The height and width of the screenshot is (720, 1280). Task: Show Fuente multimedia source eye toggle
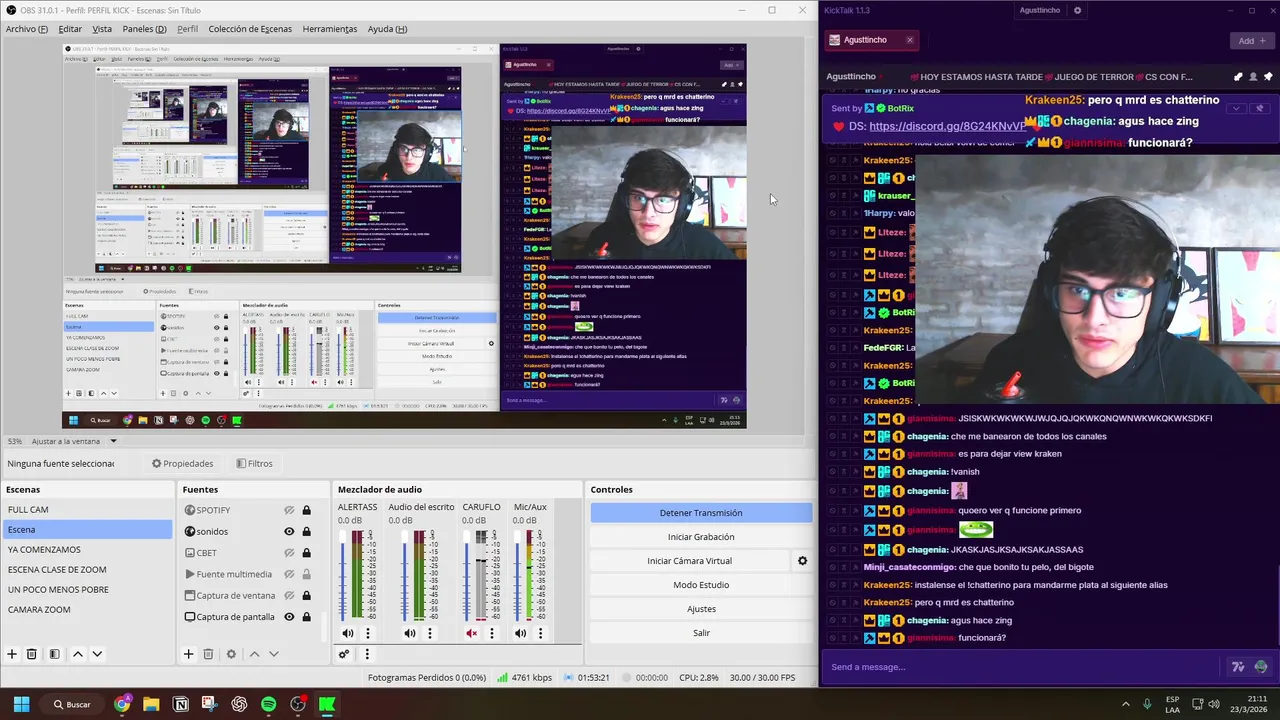coord(289,574)
